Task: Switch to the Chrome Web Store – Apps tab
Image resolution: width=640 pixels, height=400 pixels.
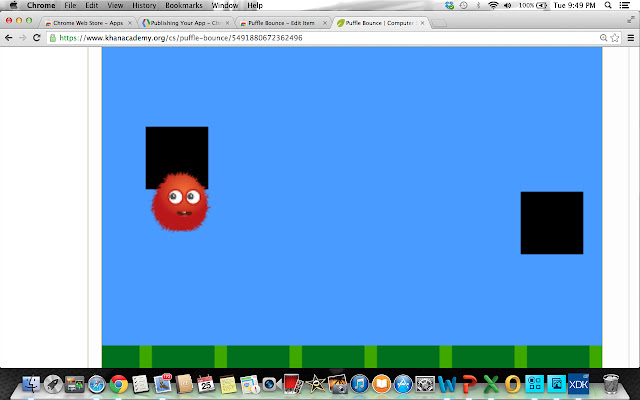Action: pos(88,23)
